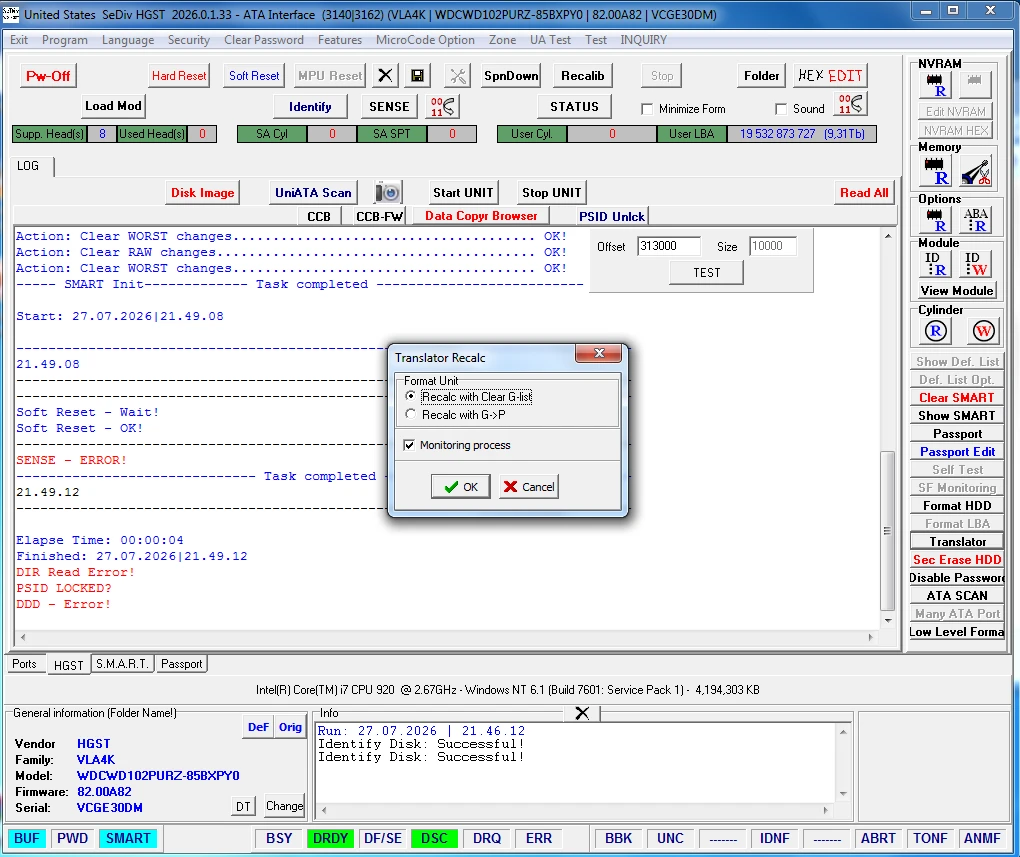Viewport: 1020px width, 857px height.
Task: Open the MicroCode Option menu
Action: 425,40
